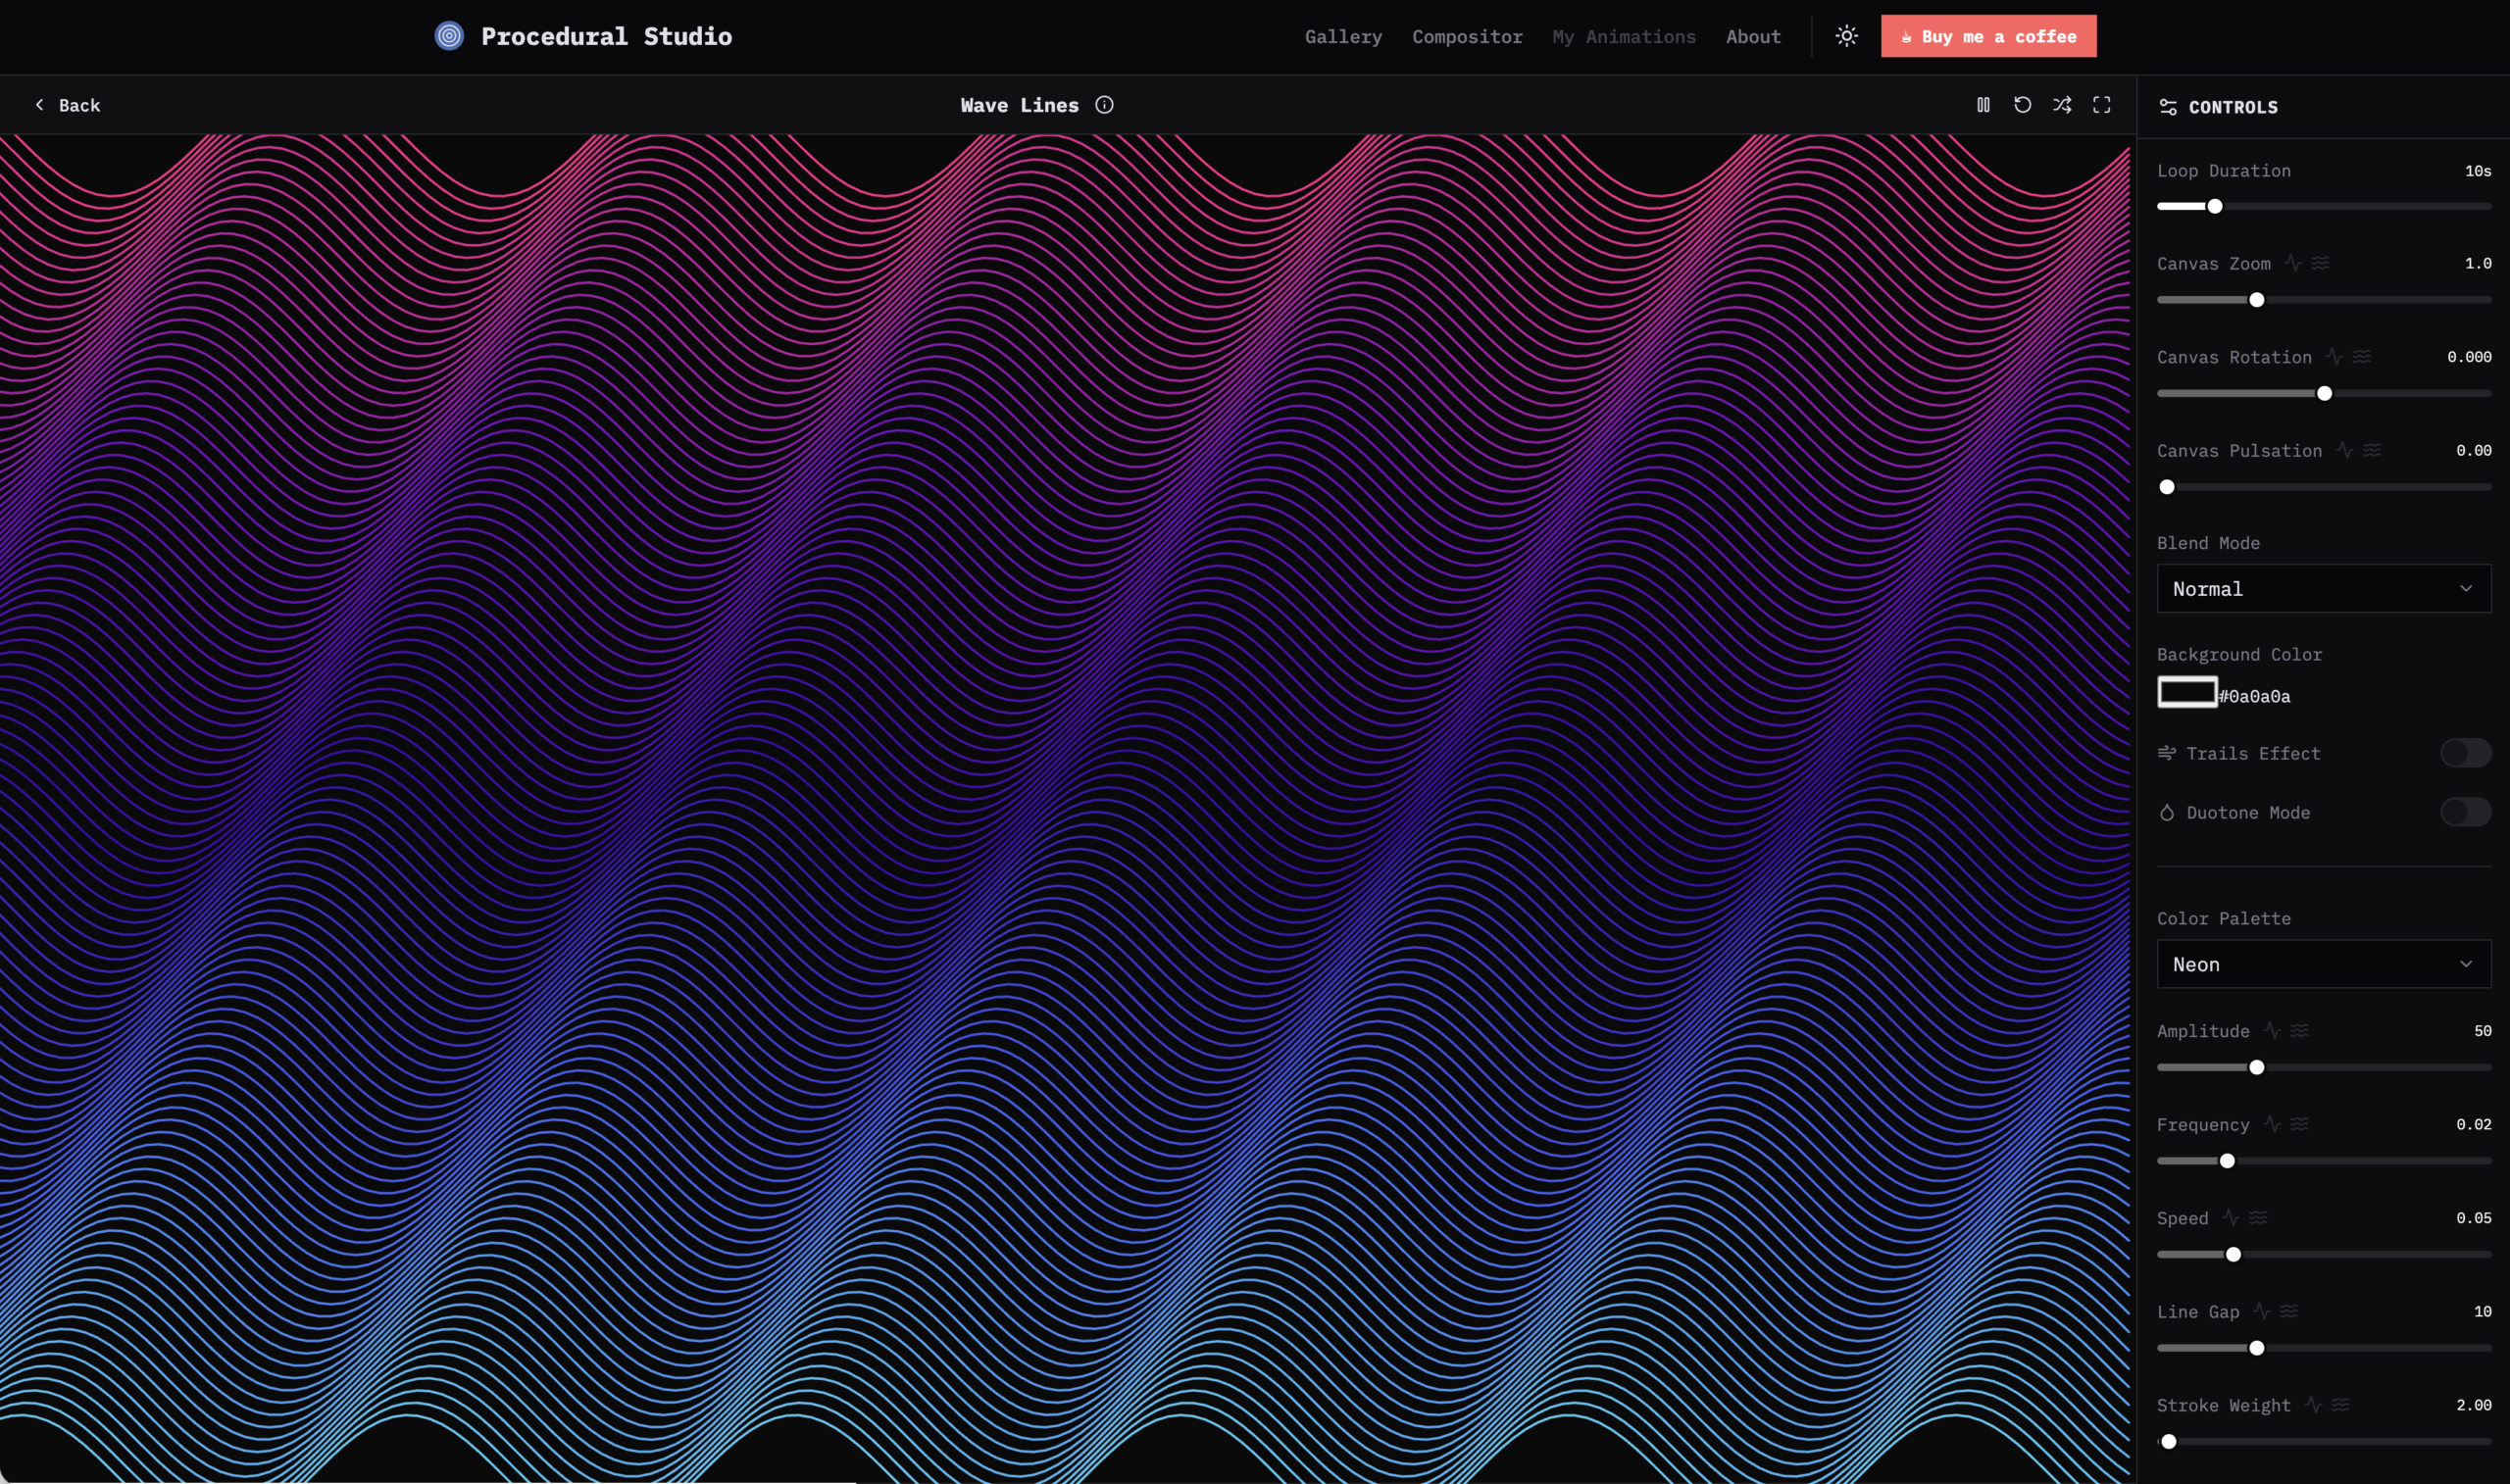Screen dimensions: 2510x1484
Task: Navigate to the About page
Action: (x=1753, y=37)
